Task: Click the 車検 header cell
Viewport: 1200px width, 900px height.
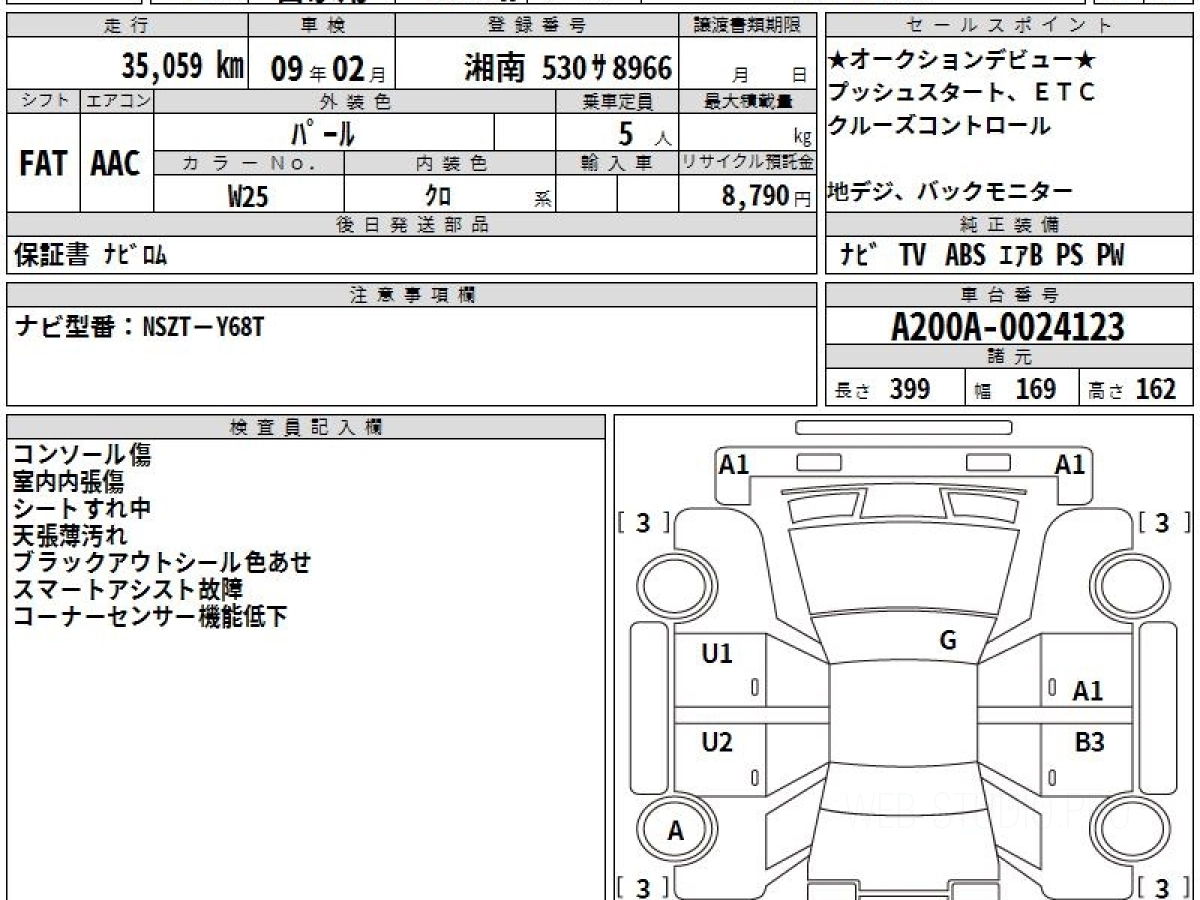Action: [x=321, y=26]
